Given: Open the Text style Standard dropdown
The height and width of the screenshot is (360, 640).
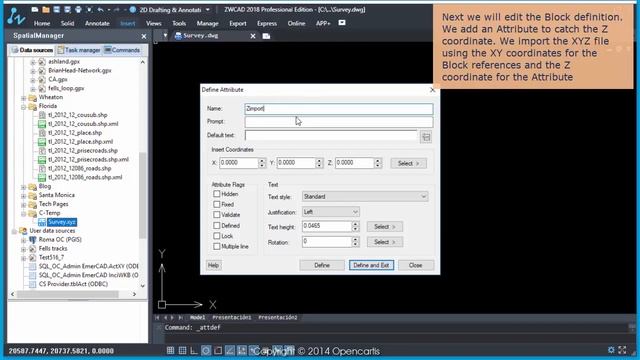Looking at the screenshot, I should 365,196.
